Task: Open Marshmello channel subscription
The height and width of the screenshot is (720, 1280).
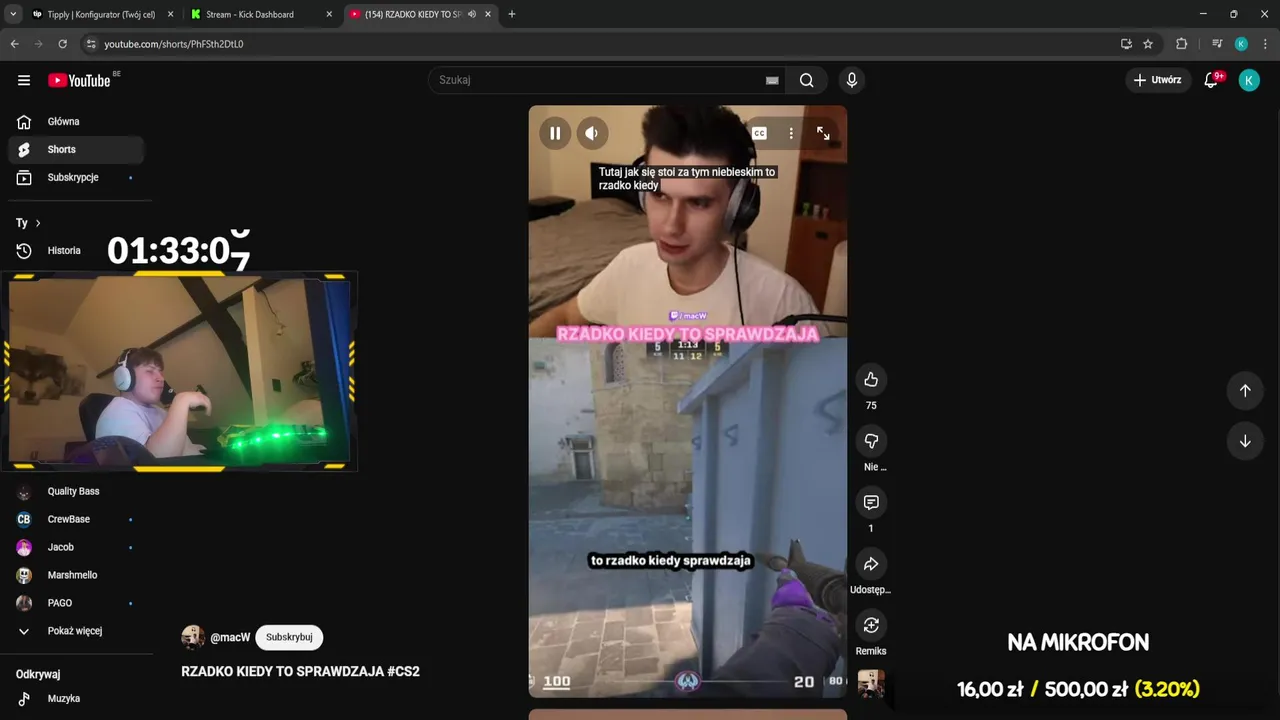Action: click(x=76, y=576)
